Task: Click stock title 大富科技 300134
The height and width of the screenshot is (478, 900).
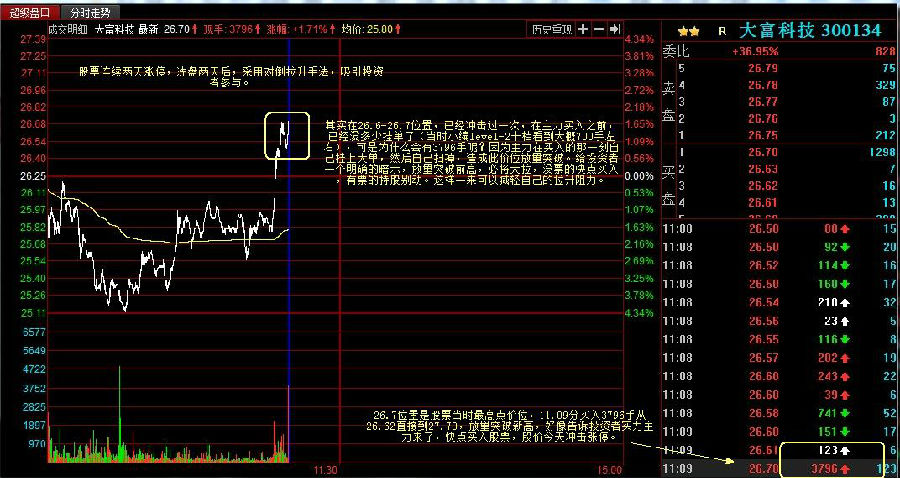Action: 810,31
